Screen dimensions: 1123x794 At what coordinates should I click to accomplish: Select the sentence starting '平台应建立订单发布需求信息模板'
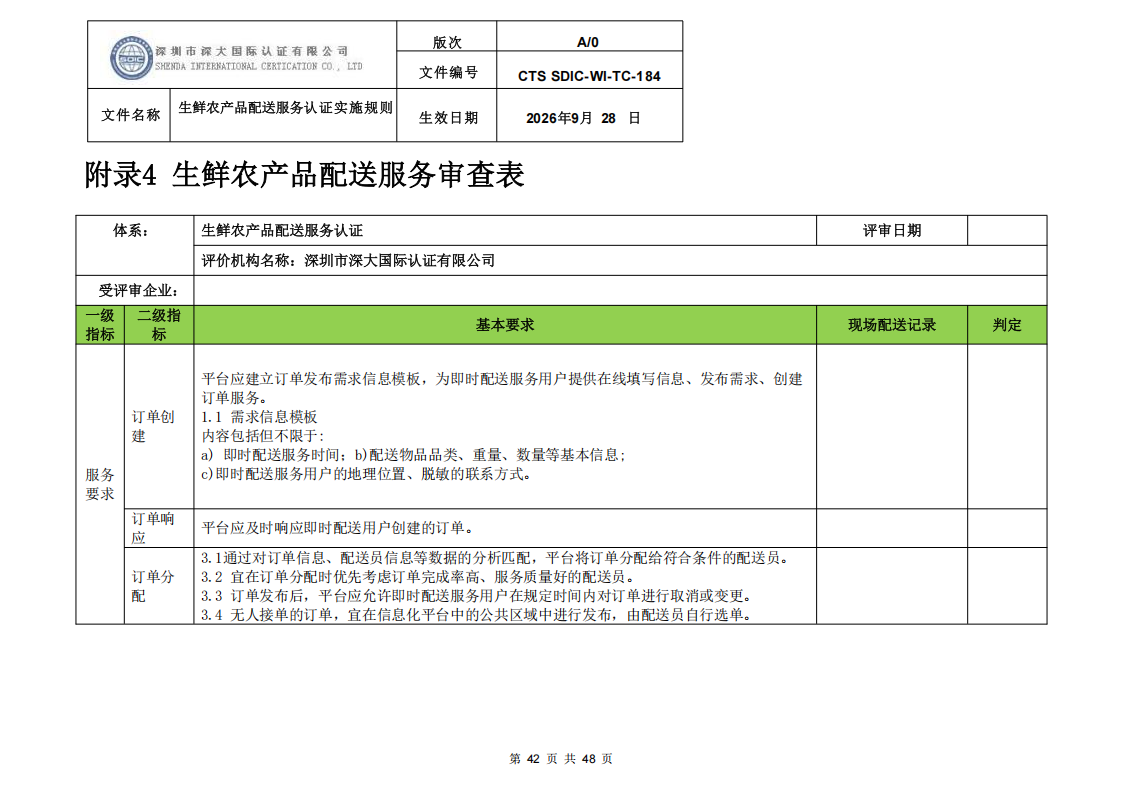[x=502, y=389]
